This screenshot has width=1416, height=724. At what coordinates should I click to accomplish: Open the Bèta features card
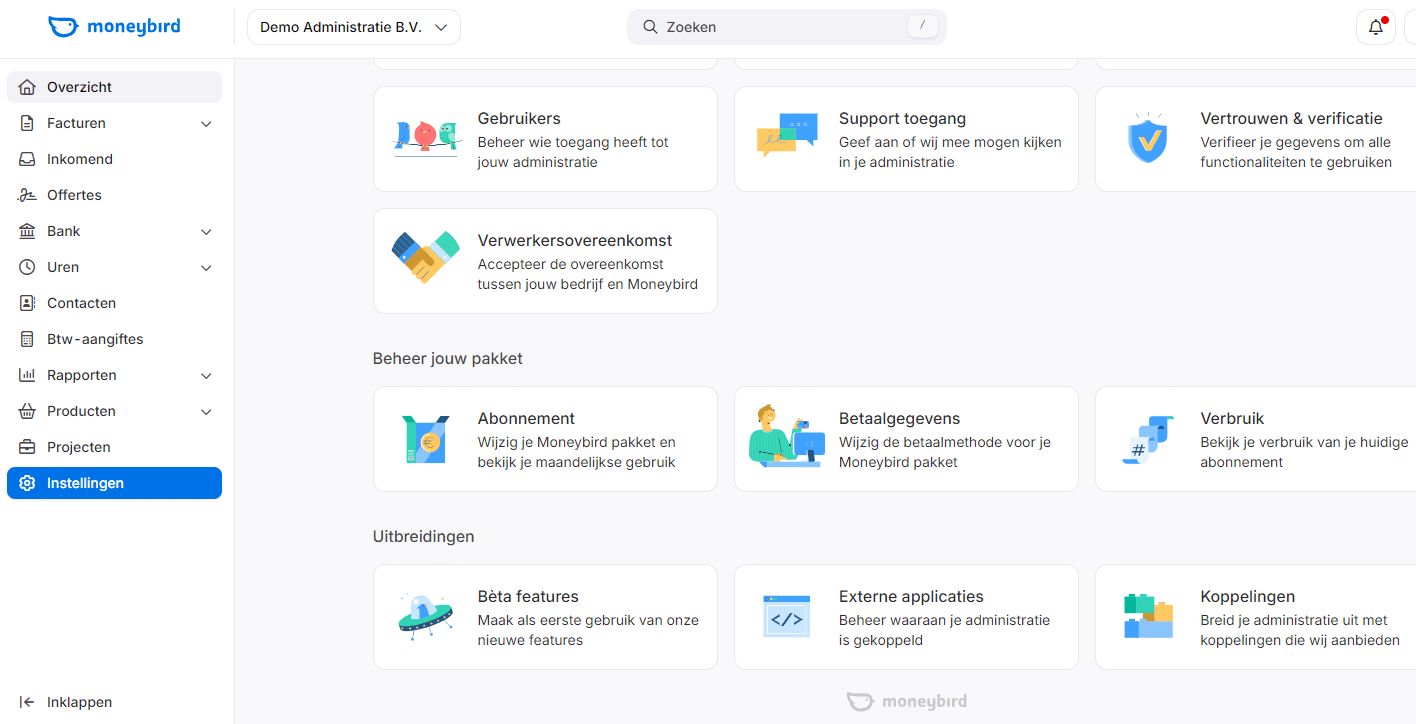[545, 616]
